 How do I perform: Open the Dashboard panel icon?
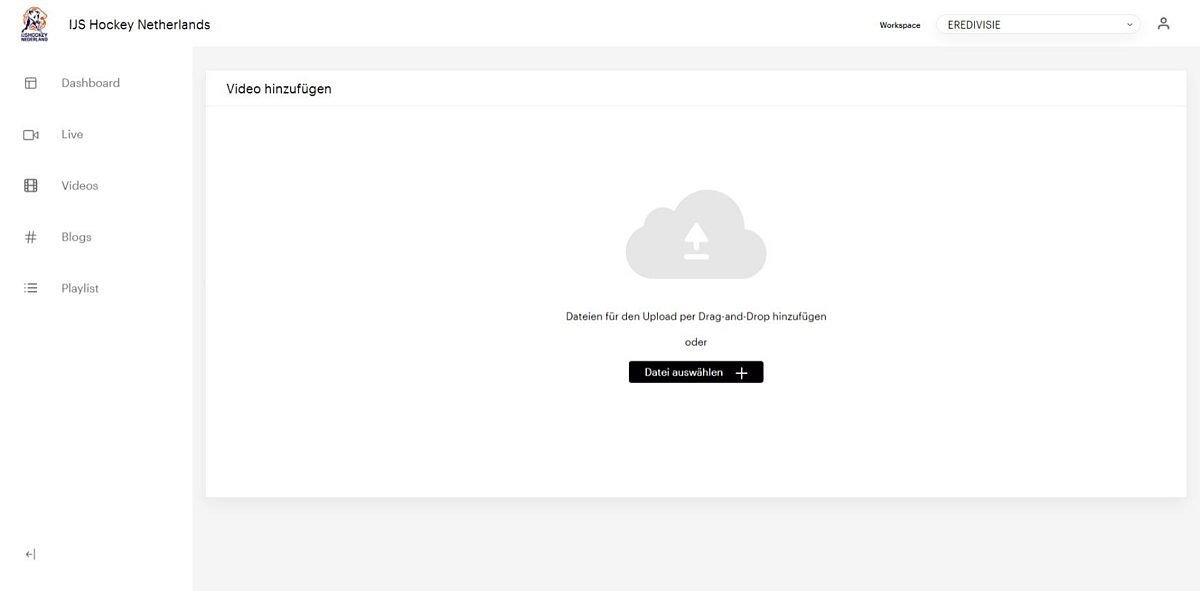pyautogui.click(x=30, y=82)
